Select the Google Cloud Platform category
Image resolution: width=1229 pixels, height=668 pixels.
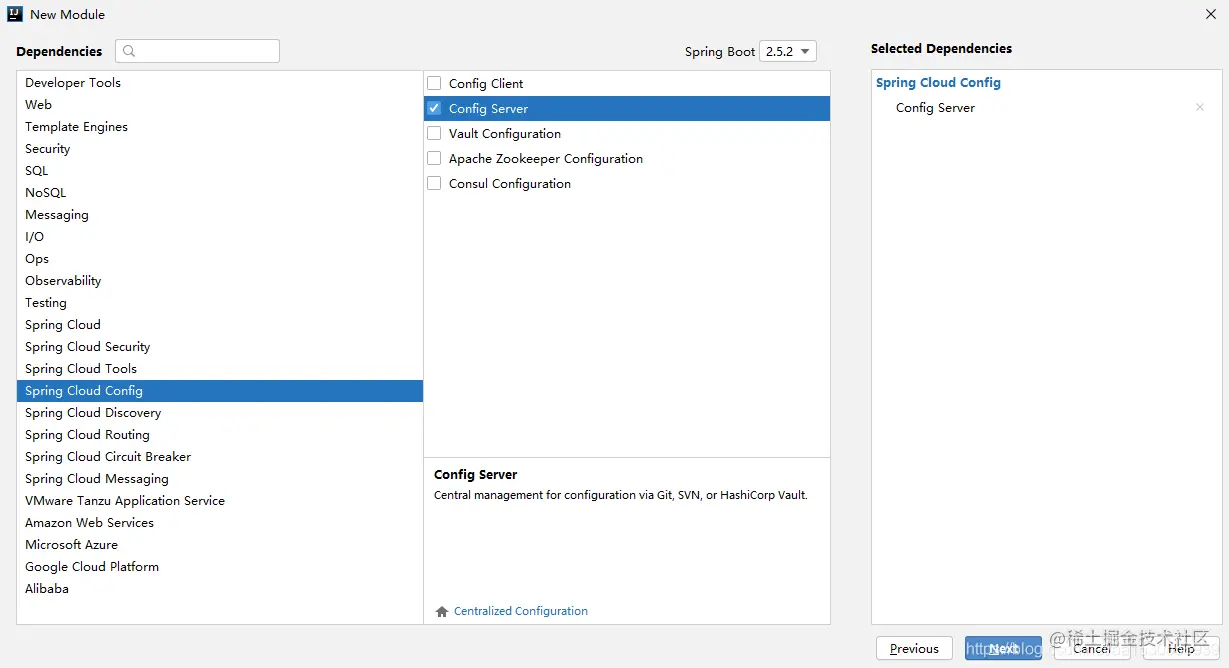click(220, 567)
